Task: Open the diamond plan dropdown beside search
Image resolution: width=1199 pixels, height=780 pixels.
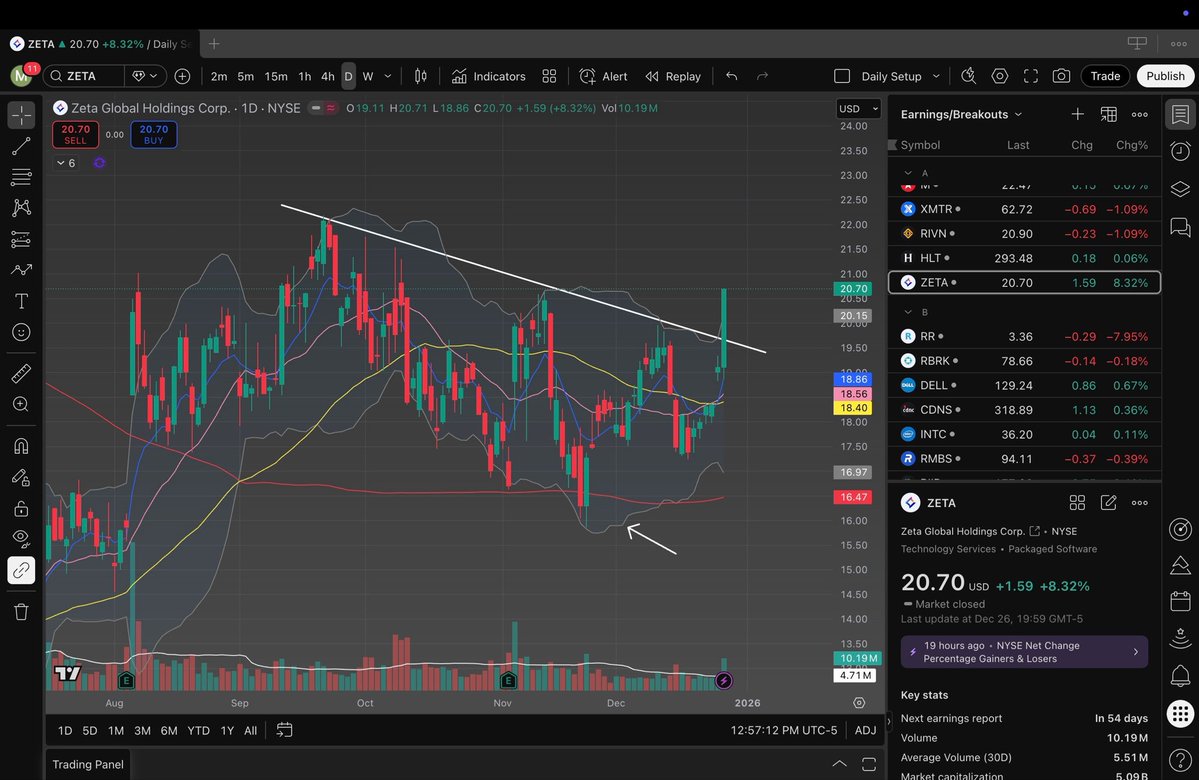Action: 145,76
